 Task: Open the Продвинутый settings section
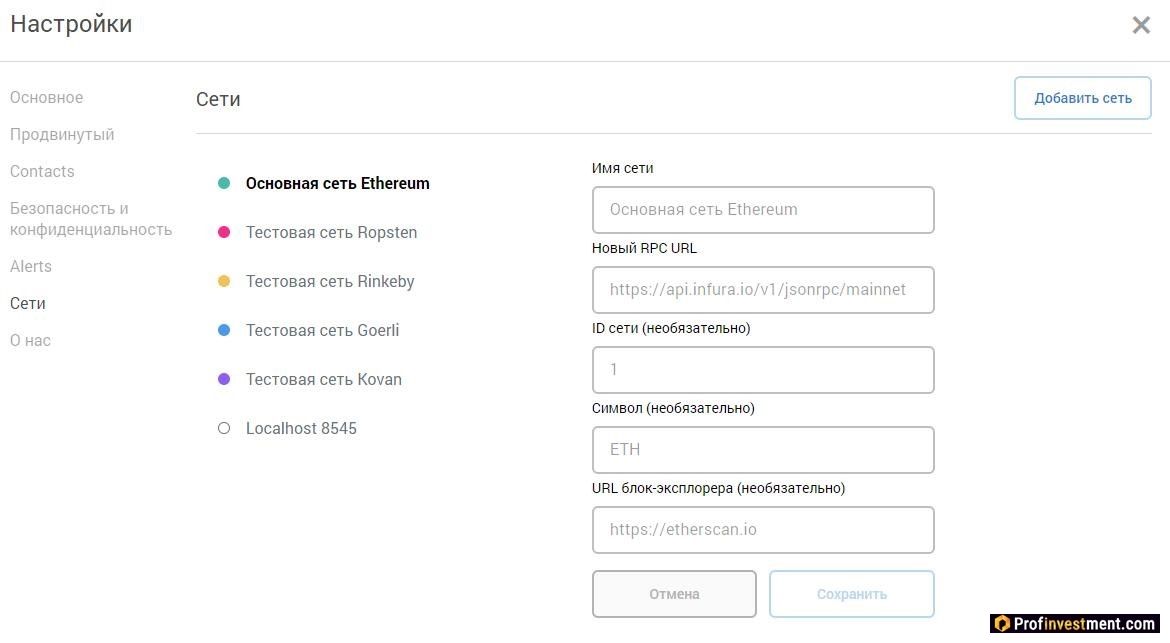tap(62, 134)
